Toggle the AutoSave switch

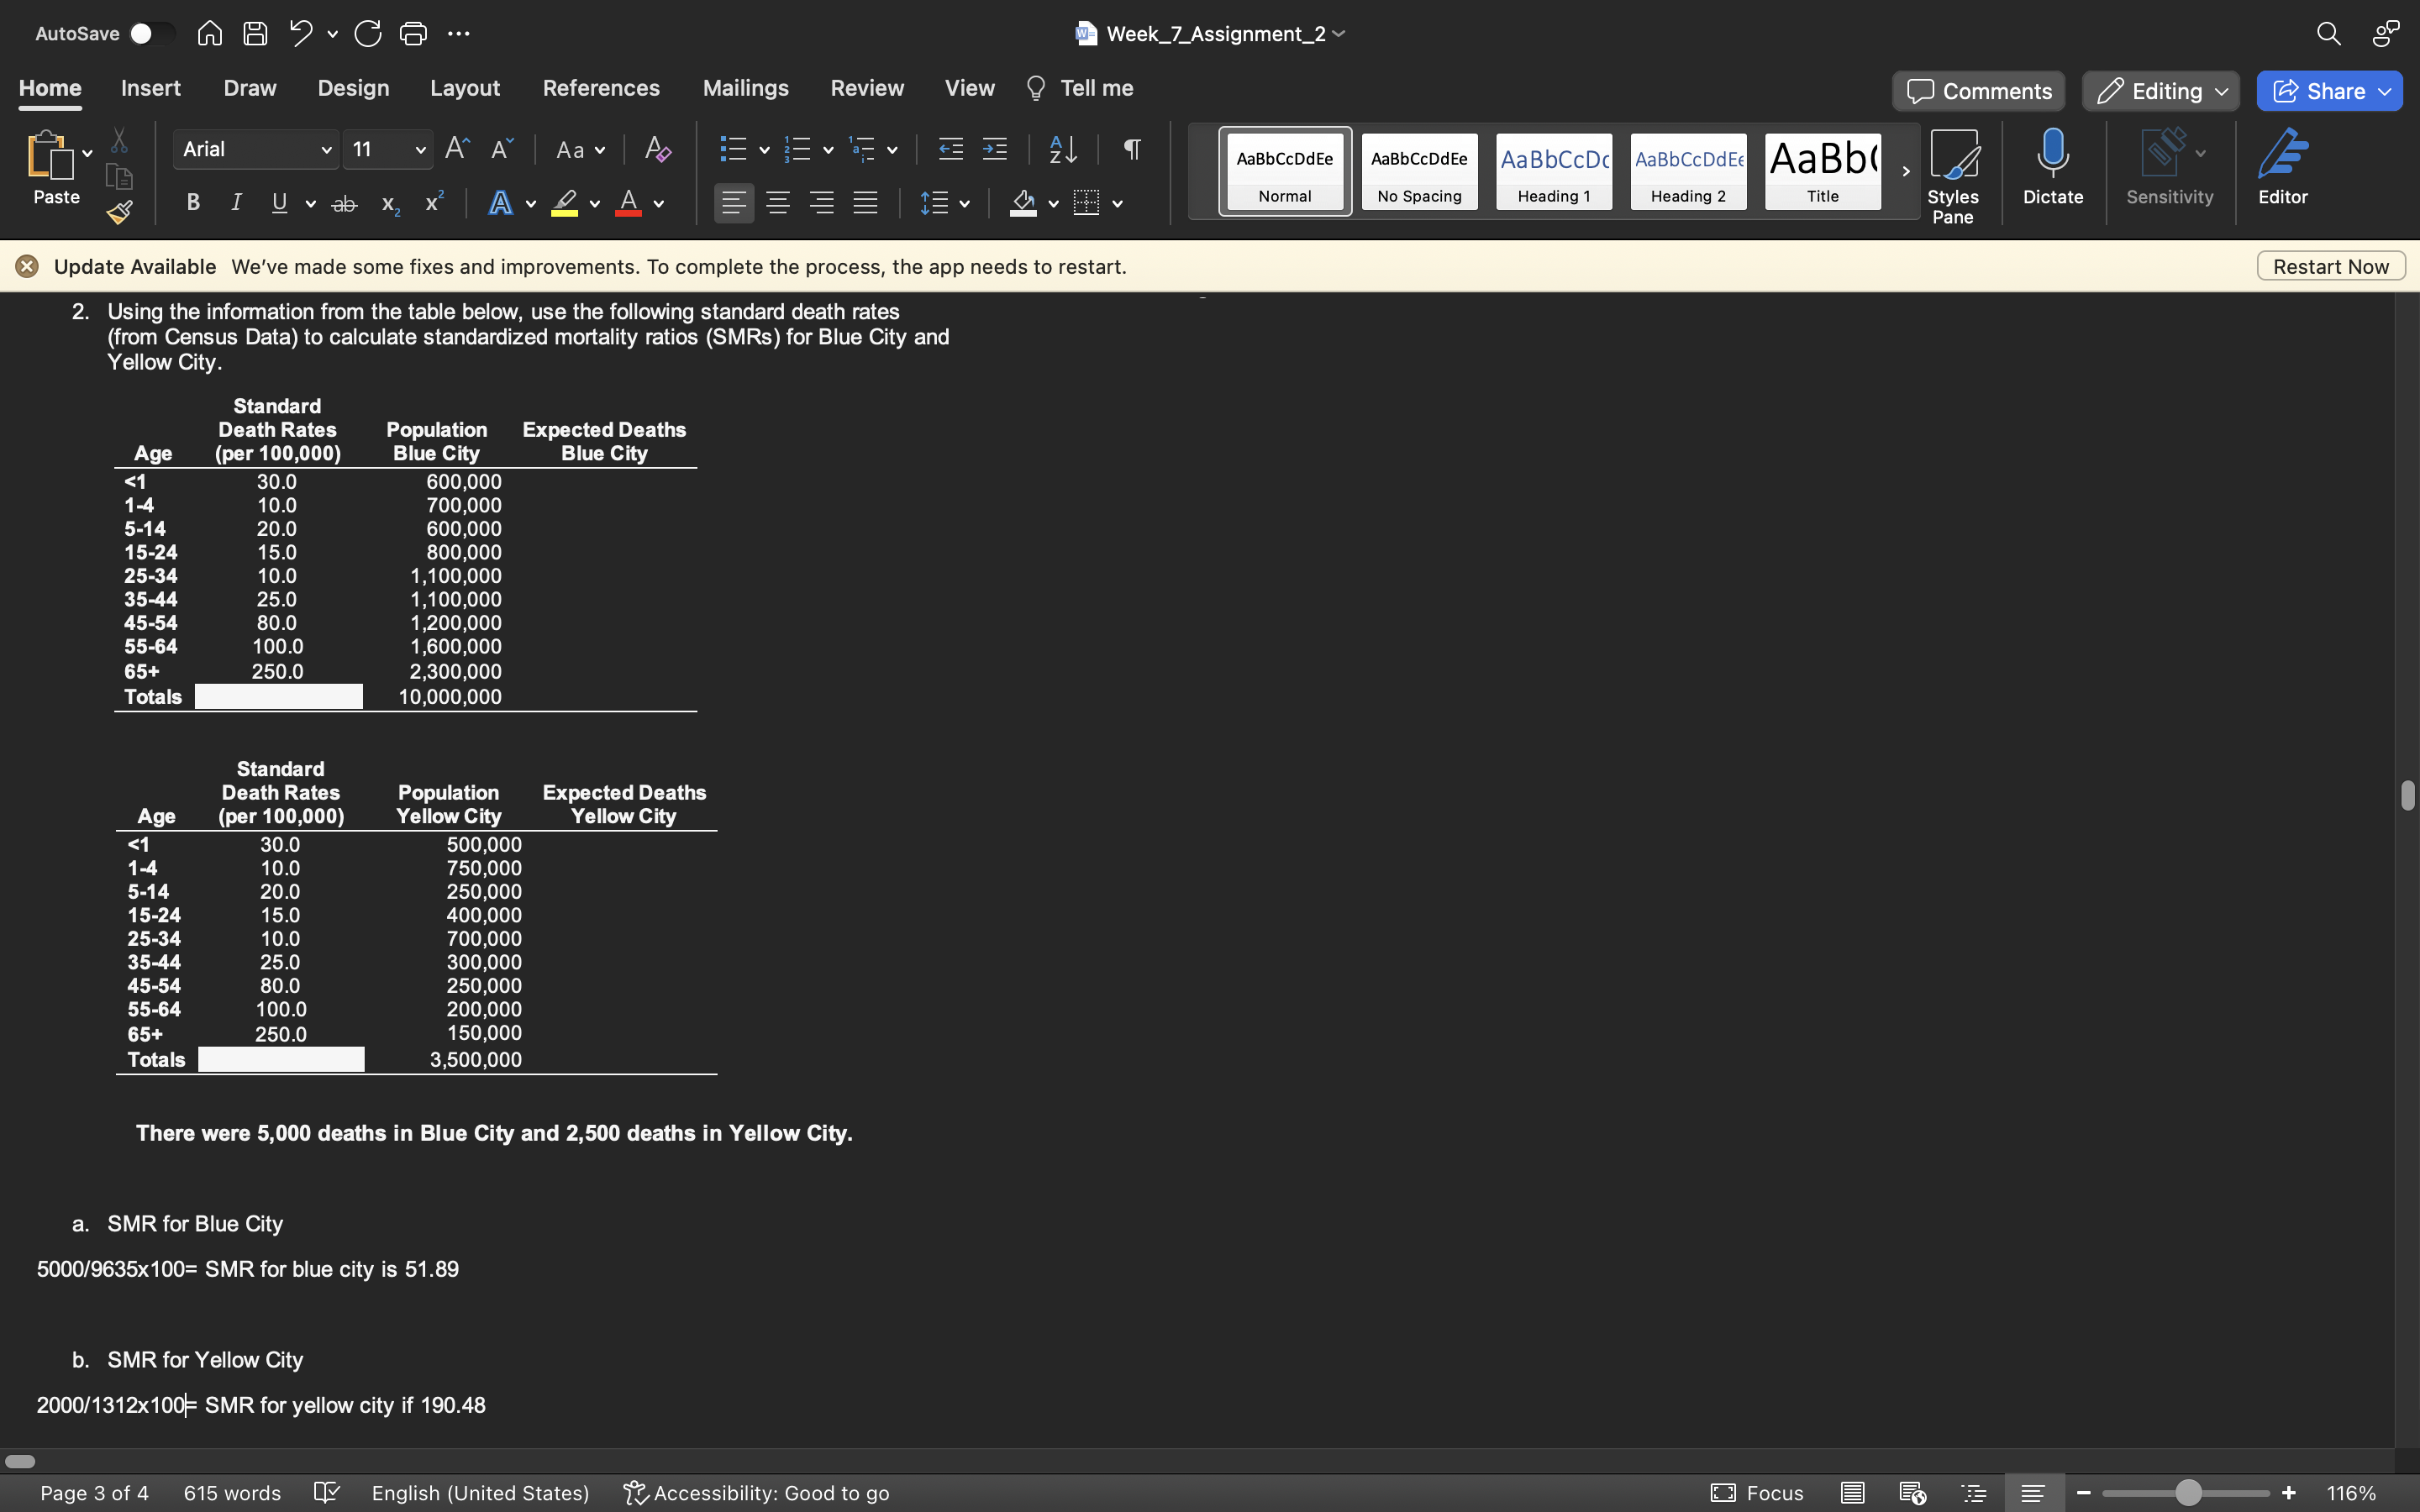coord(150,34)
